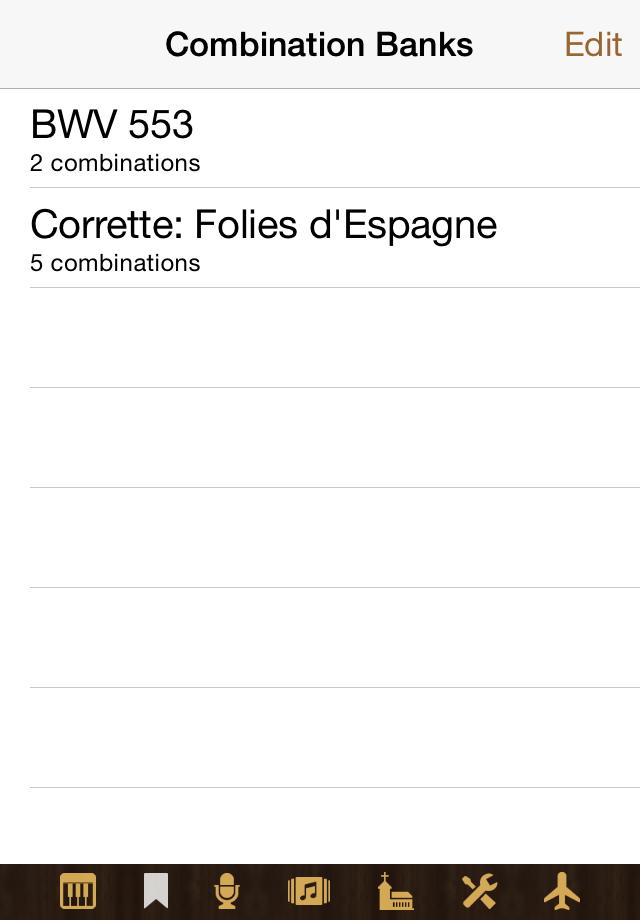Image resolution: width=640 pixels, height=920 pixels.
Task: Tap the fourth empty list row
Action: 320,638
